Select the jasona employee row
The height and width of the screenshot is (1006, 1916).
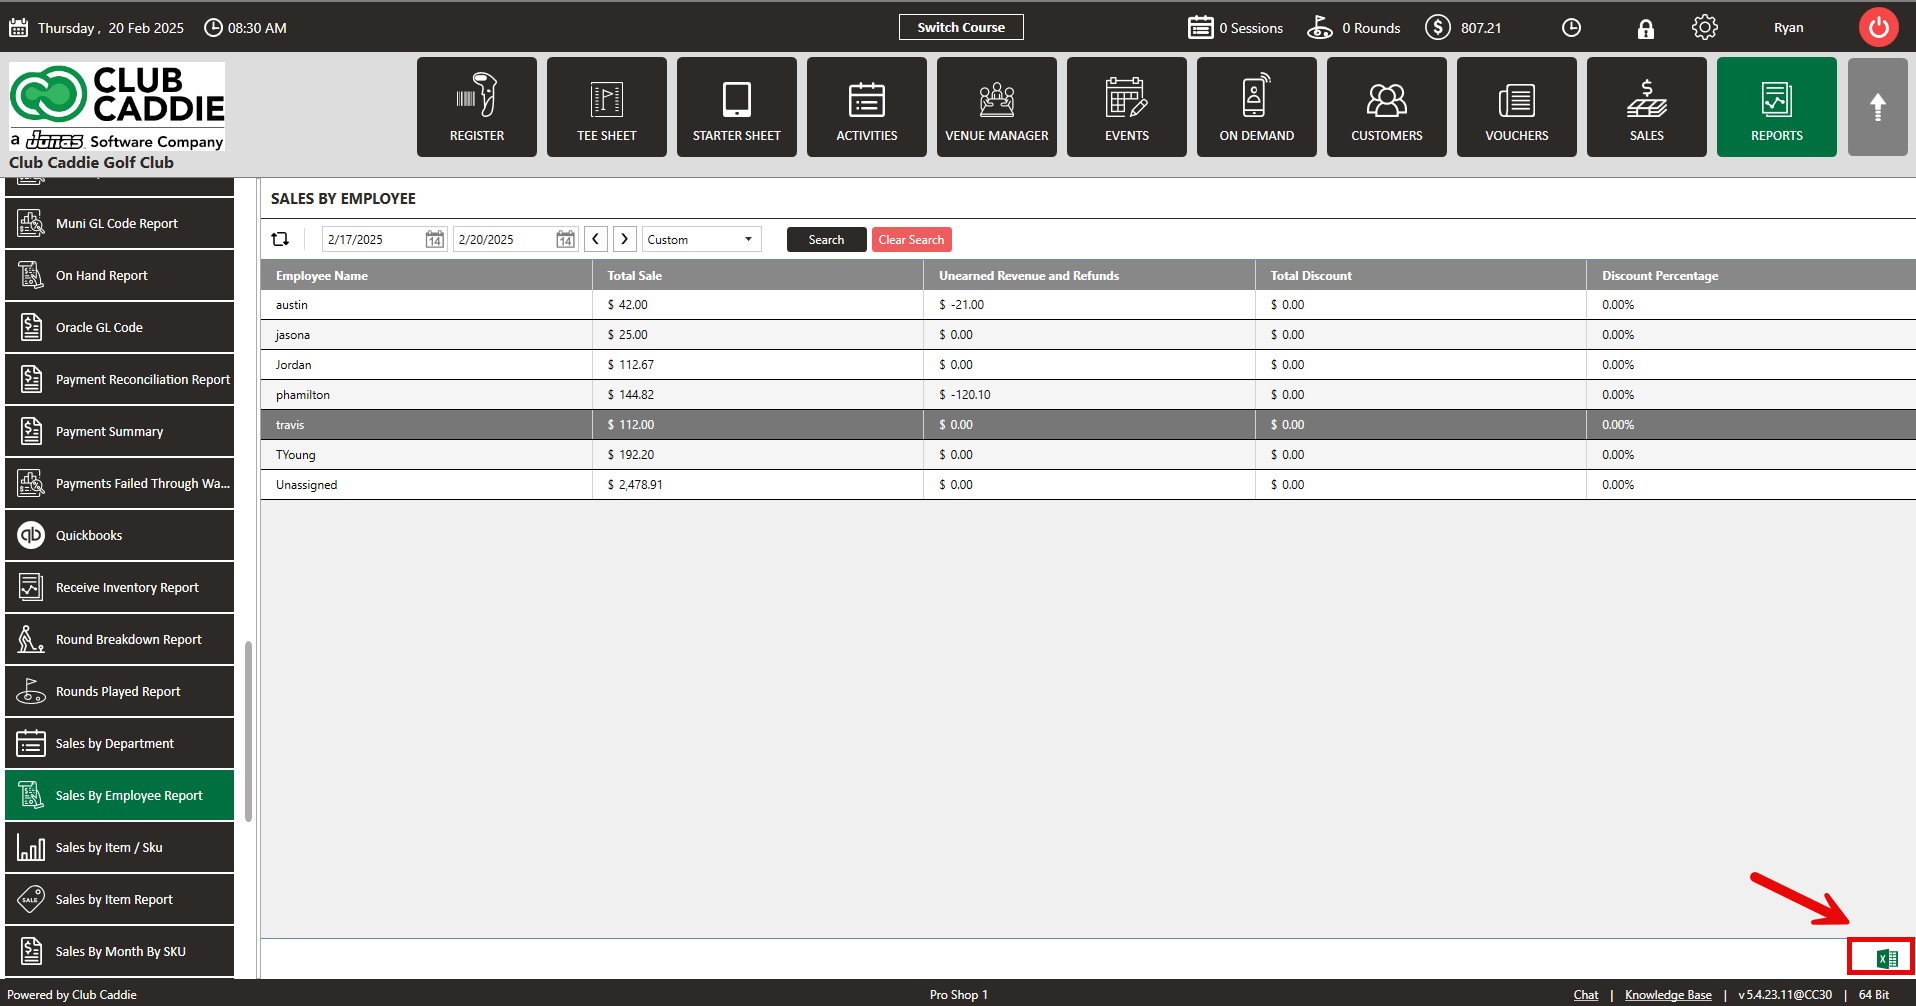pos(1088,335)
